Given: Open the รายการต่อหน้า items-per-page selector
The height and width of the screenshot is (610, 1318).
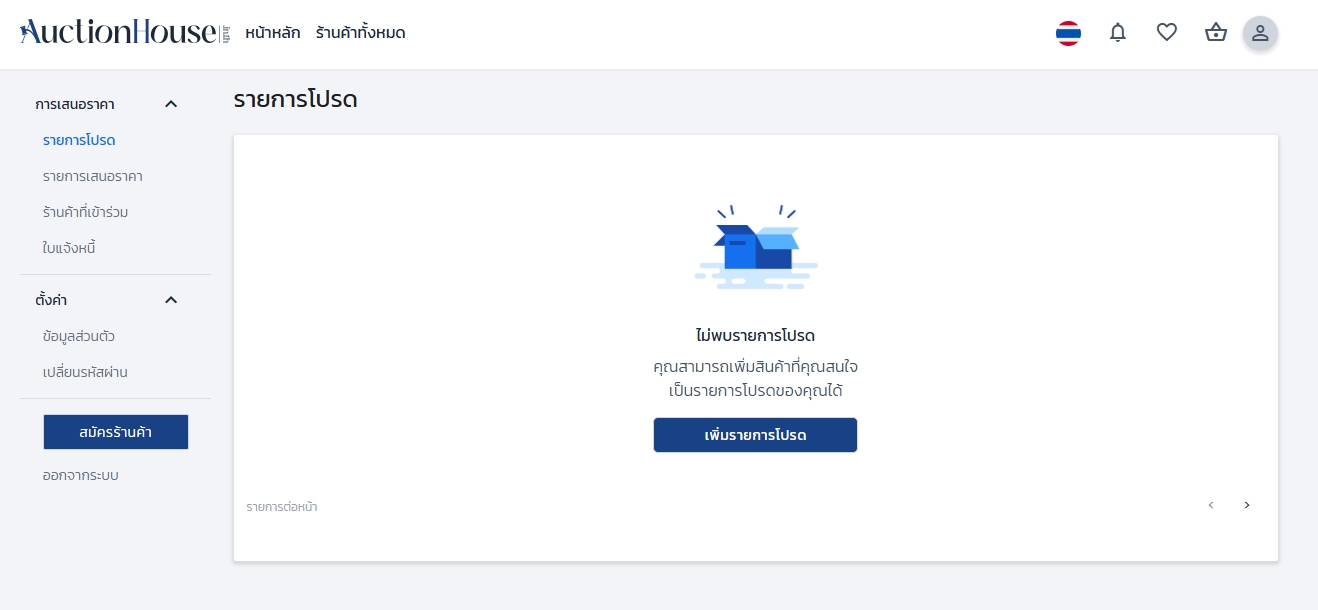Looking at the screenshot, I should [x=281, y=507].
